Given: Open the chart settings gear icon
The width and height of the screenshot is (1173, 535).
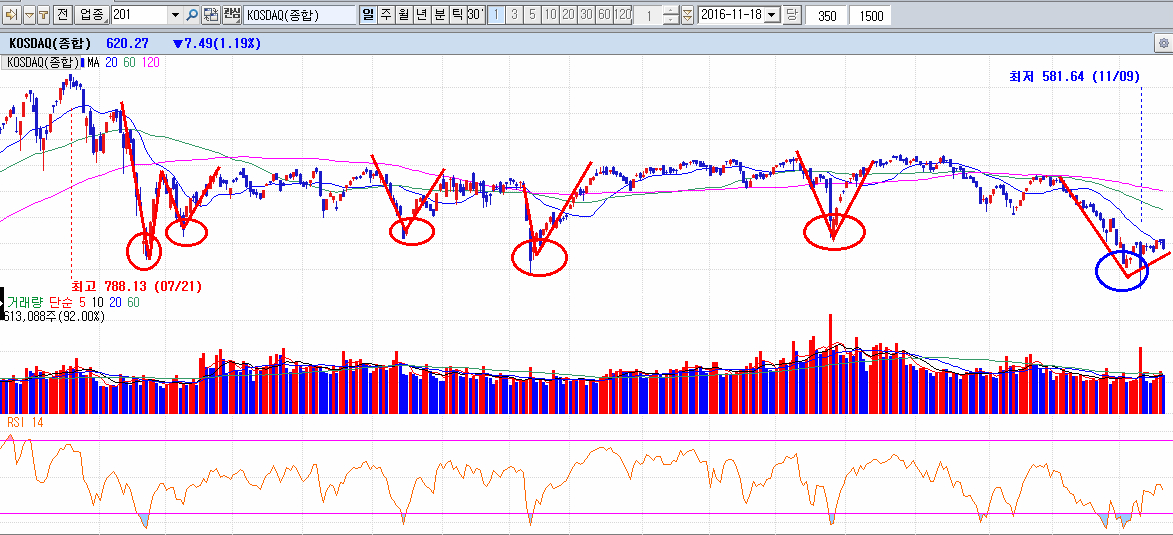Looking at the screenshot, I should pyautogui.click(x=1163, y=44).
